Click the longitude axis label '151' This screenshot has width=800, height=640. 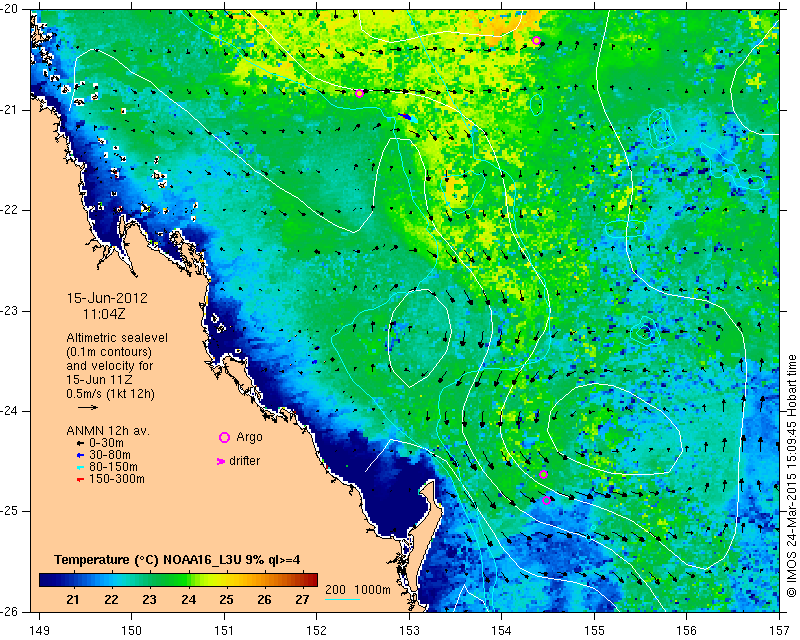click(x=224, y=631)
